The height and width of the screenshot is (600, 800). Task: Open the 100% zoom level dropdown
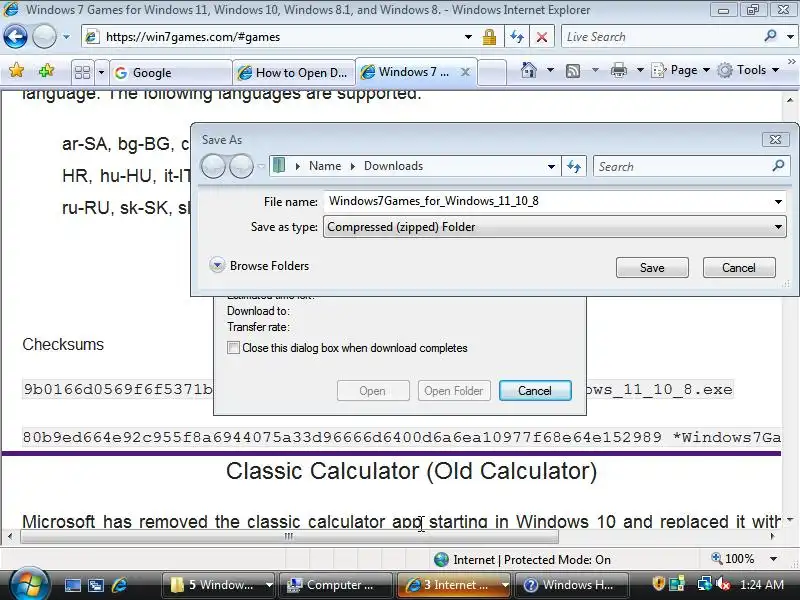pyautogui.click(x=773, y=559)
